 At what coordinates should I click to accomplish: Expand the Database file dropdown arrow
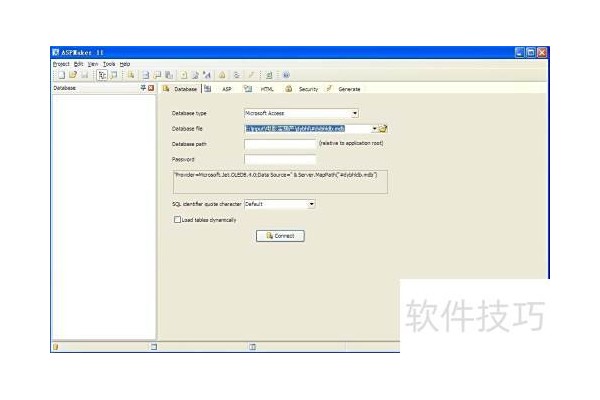tap(374, 129)
